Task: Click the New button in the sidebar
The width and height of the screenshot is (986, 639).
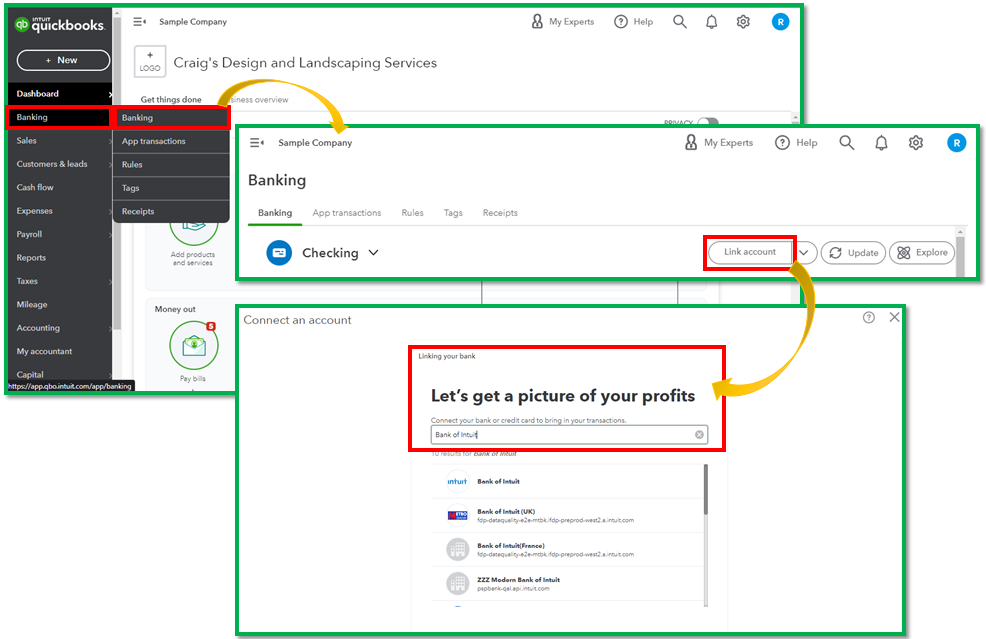Action: pos(63,60)
